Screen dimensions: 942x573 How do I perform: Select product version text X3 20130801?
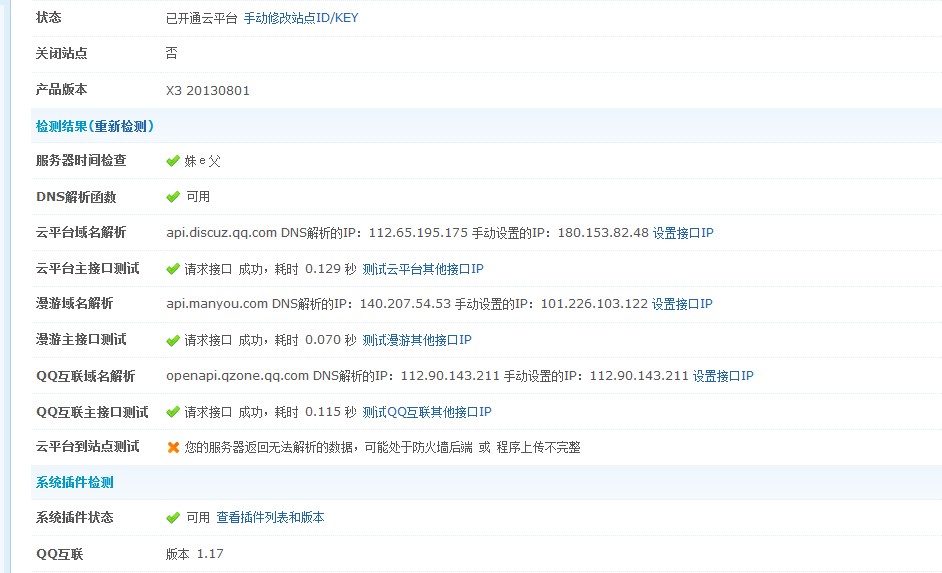click(x=208, y=91)
